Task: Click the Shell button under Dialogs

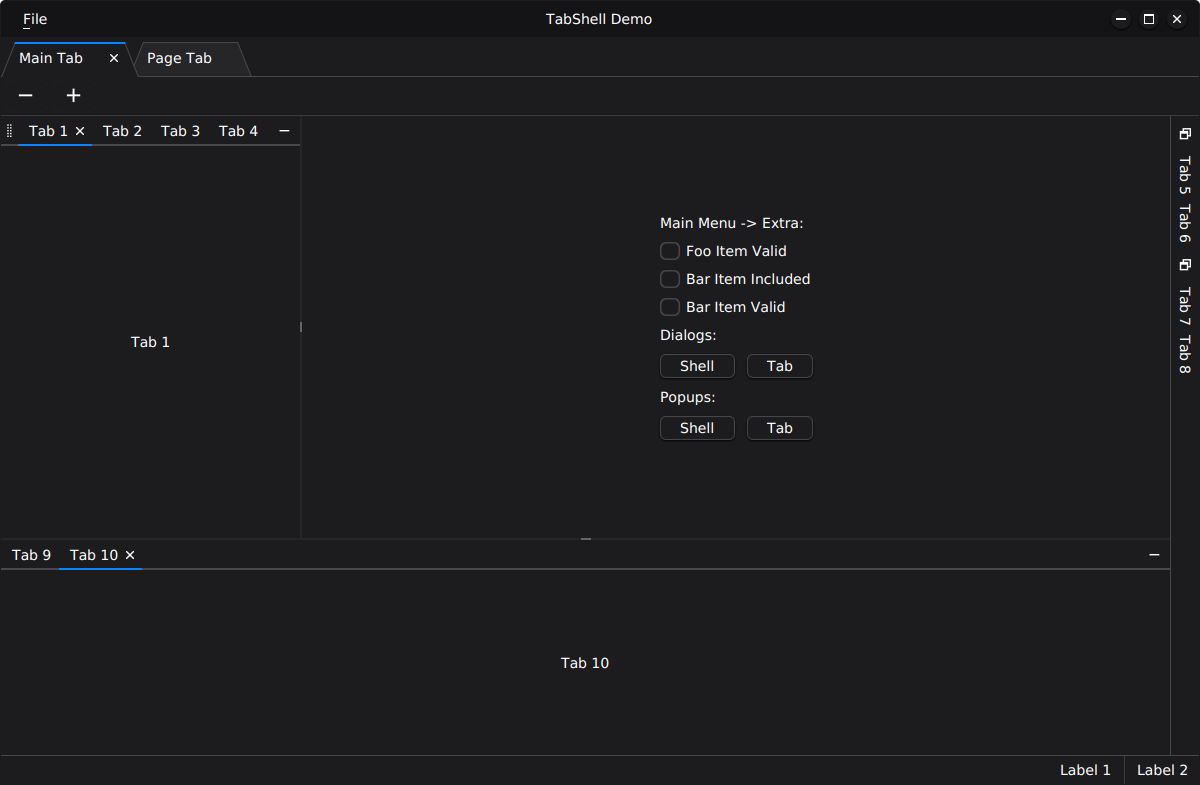Action: [697, 366]
